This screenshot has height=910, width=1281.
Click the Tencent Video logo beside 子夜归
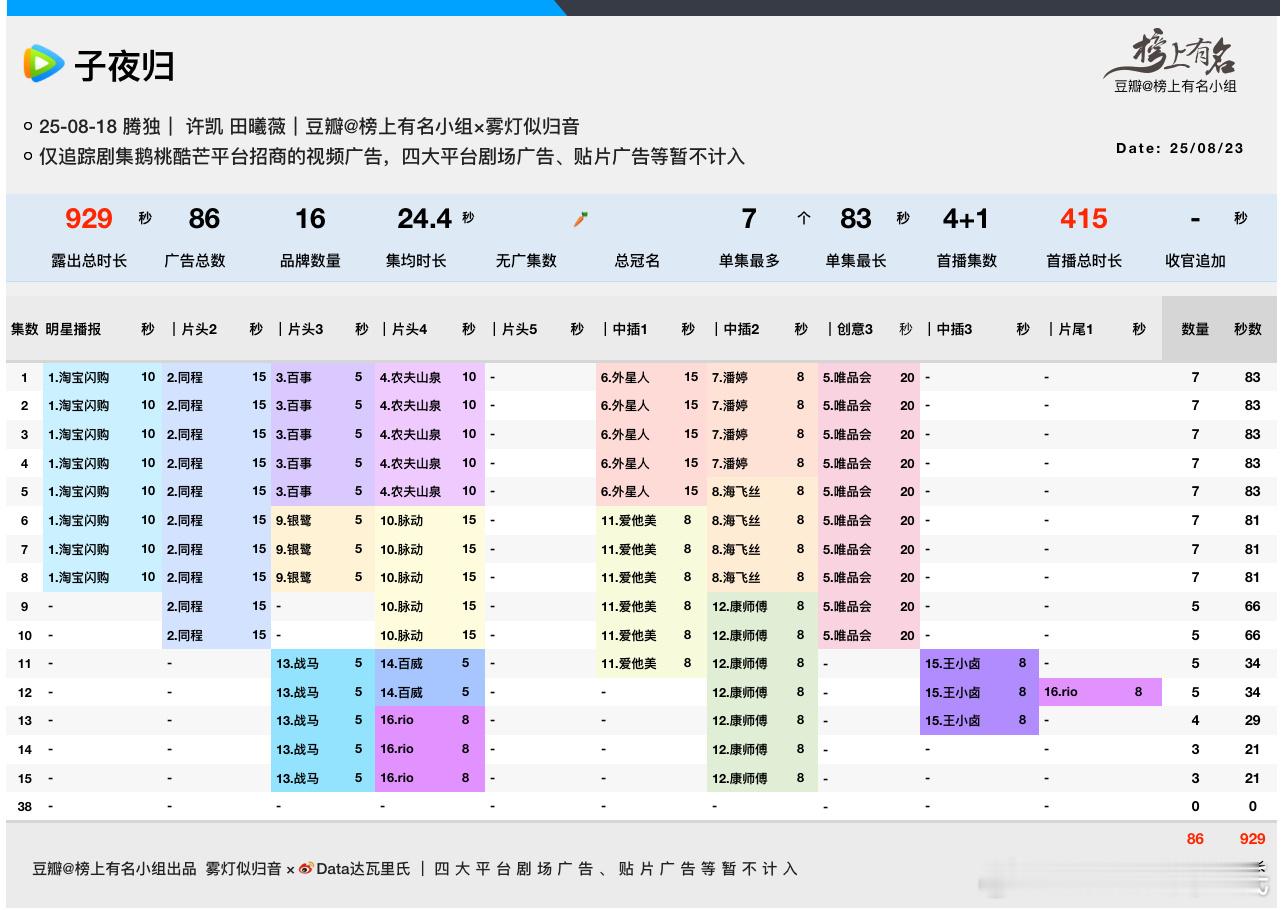(x=44, y=64)
